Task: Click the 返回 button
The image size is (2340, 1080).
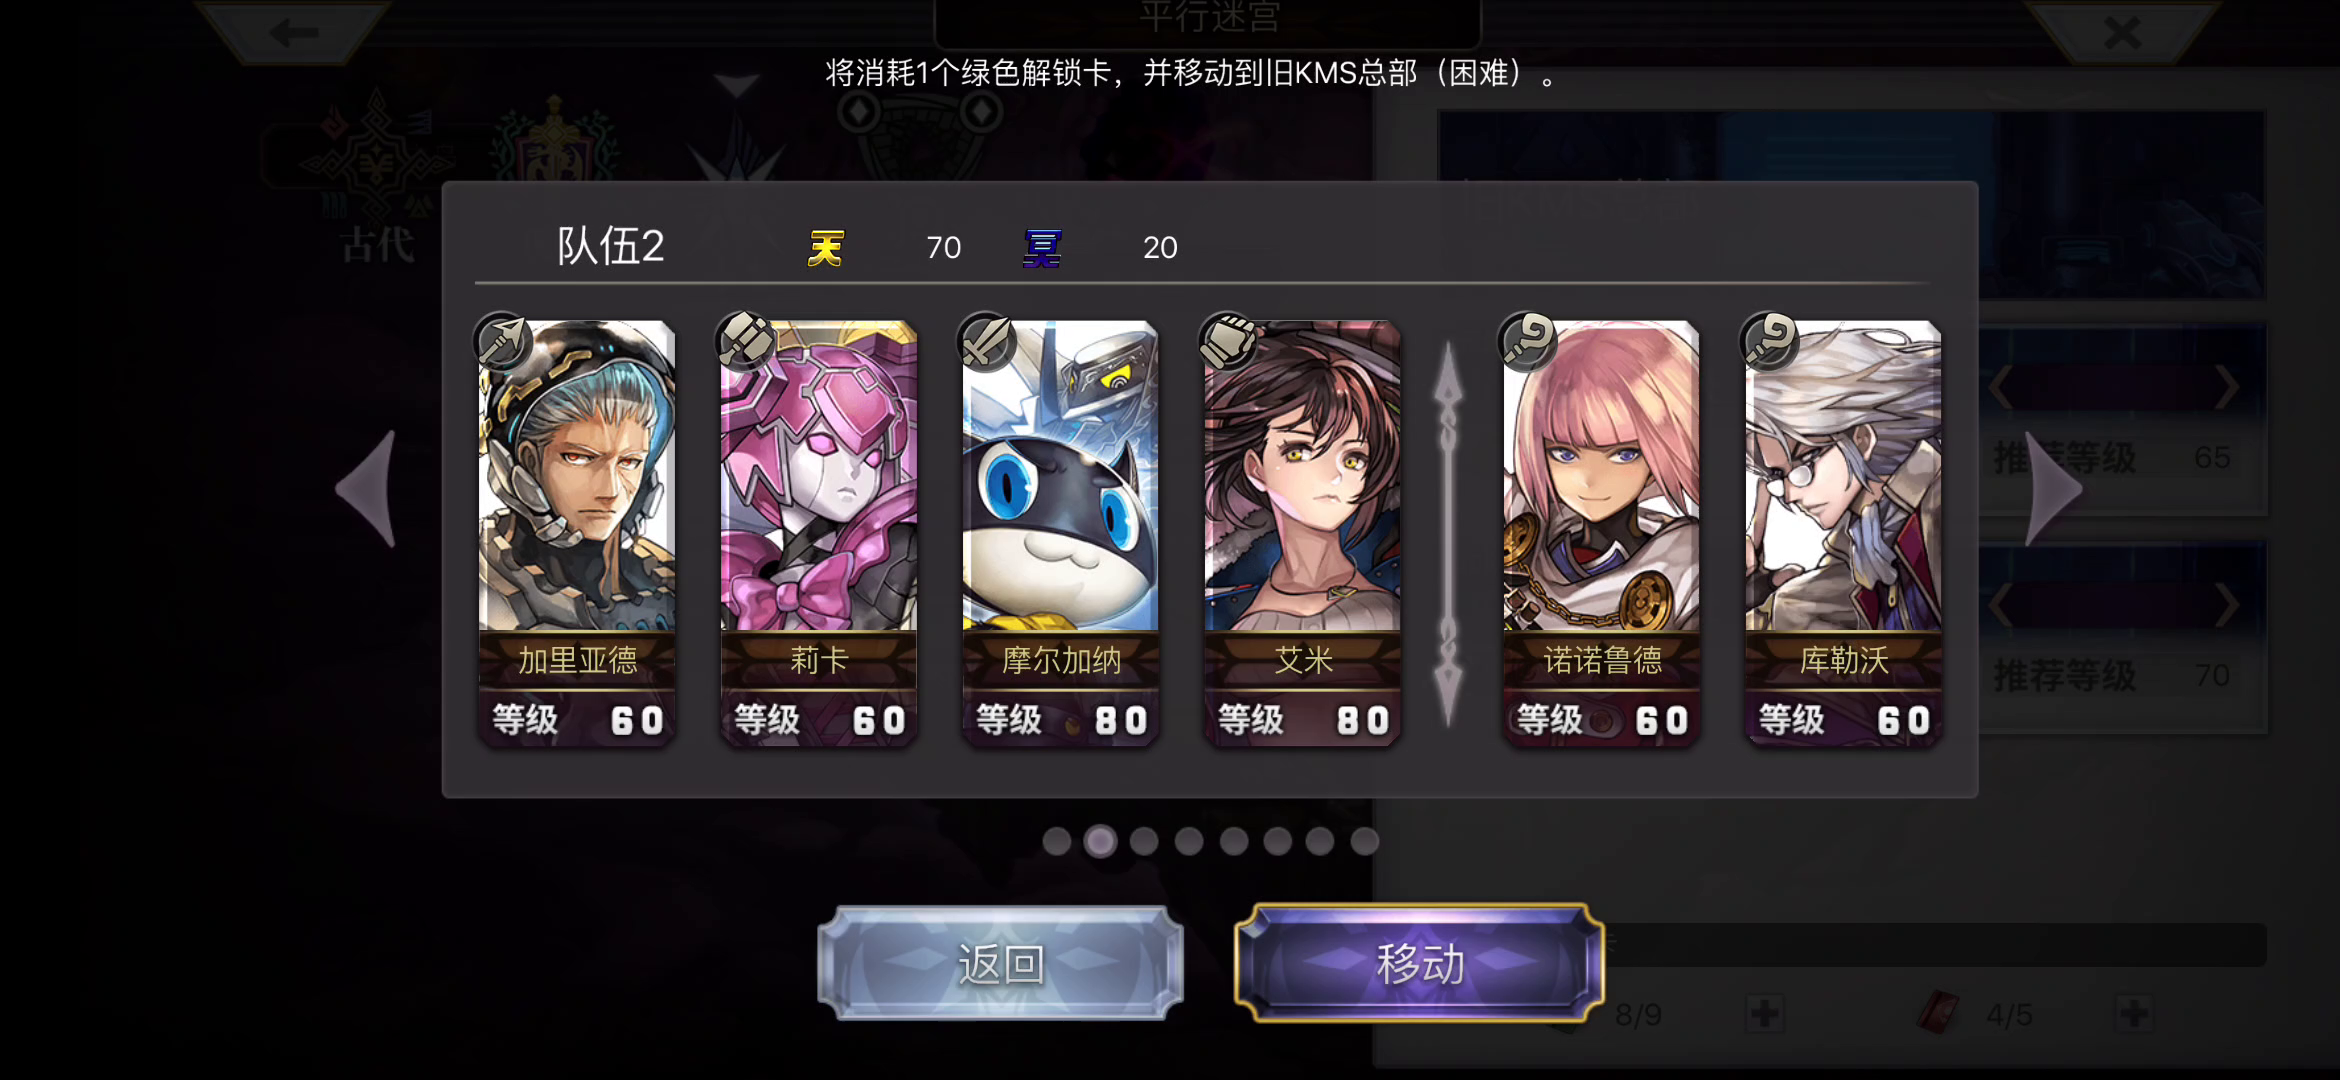Action: (x=1000, y=964)
